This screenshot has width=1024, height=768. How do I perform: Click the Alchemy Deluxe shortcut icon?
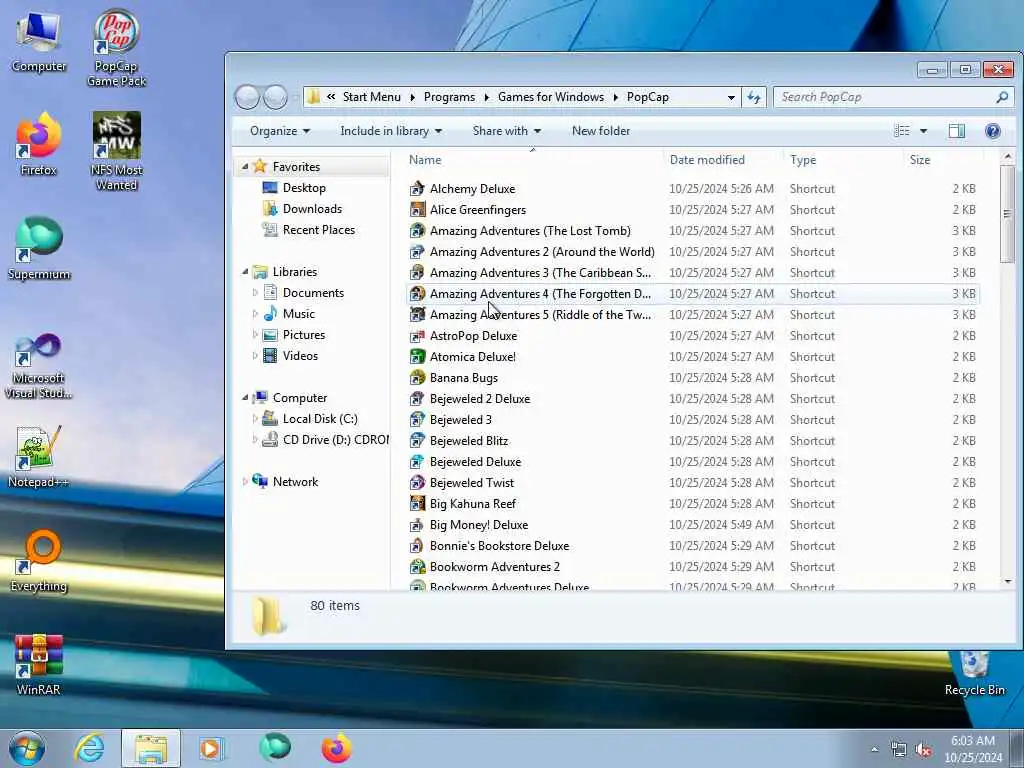(417, 189)
